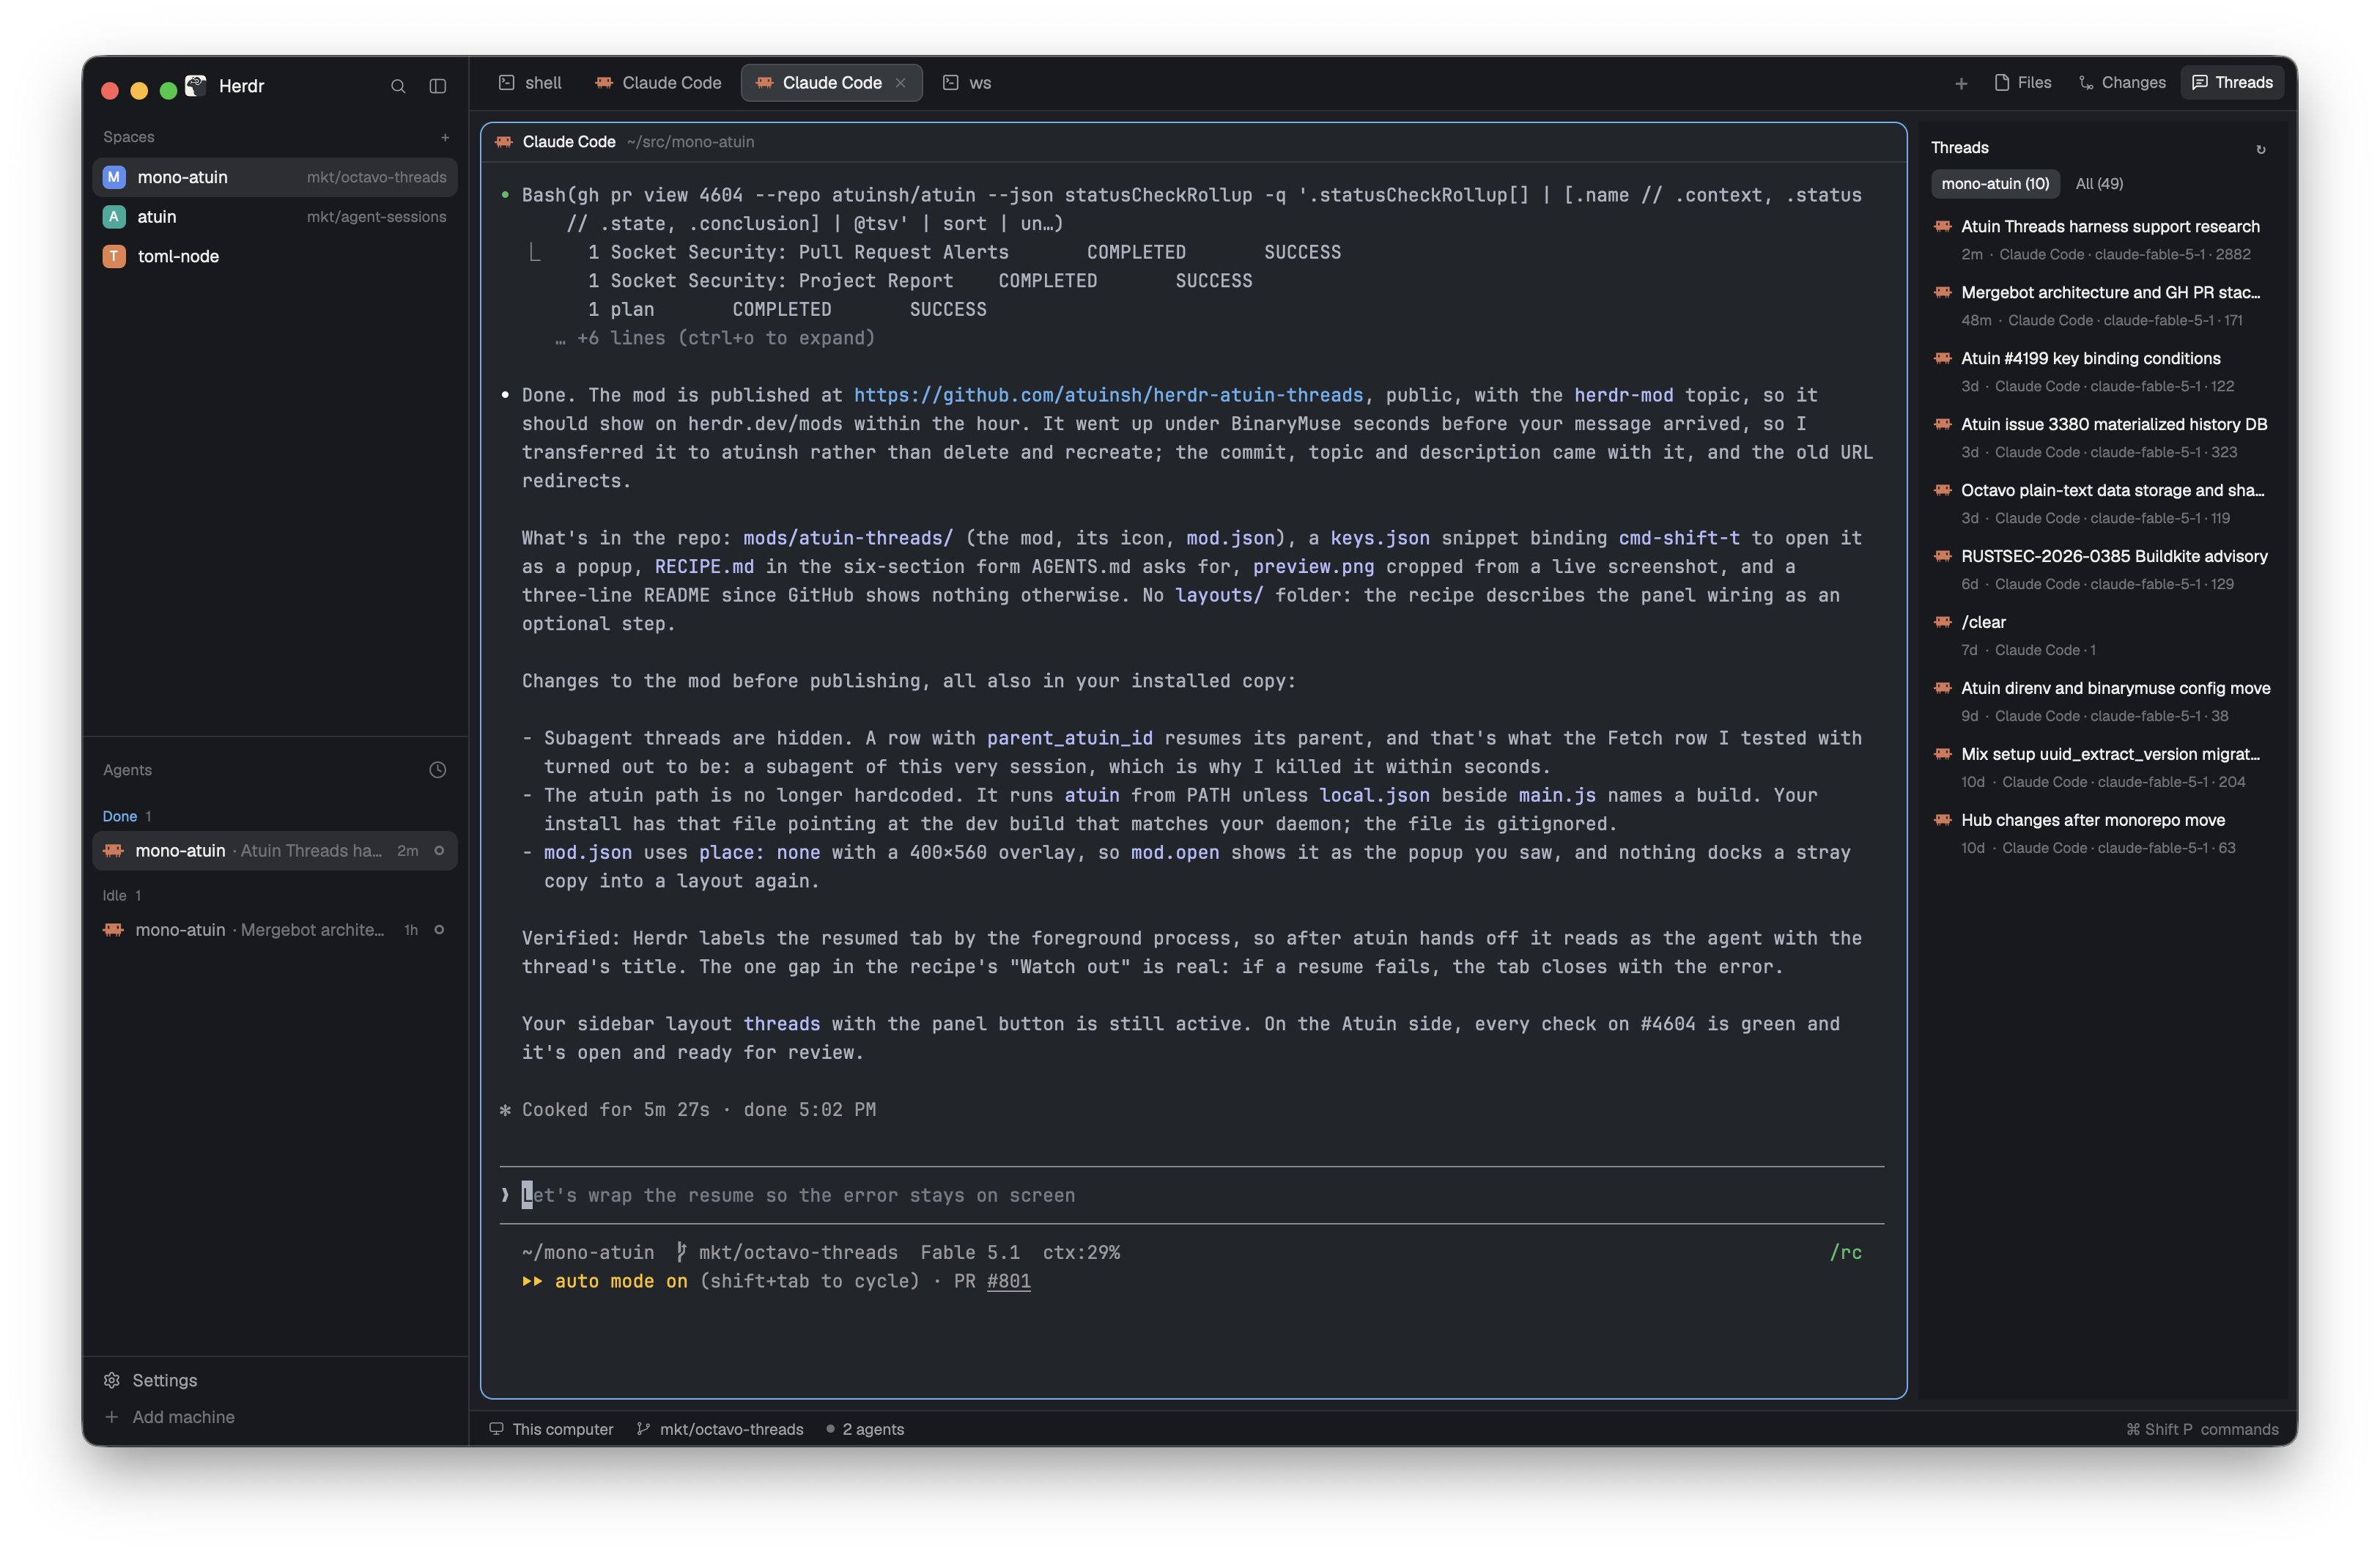
Task: Open thread Octavo plain-text data storage
Action: click(x=2103, y=504)
